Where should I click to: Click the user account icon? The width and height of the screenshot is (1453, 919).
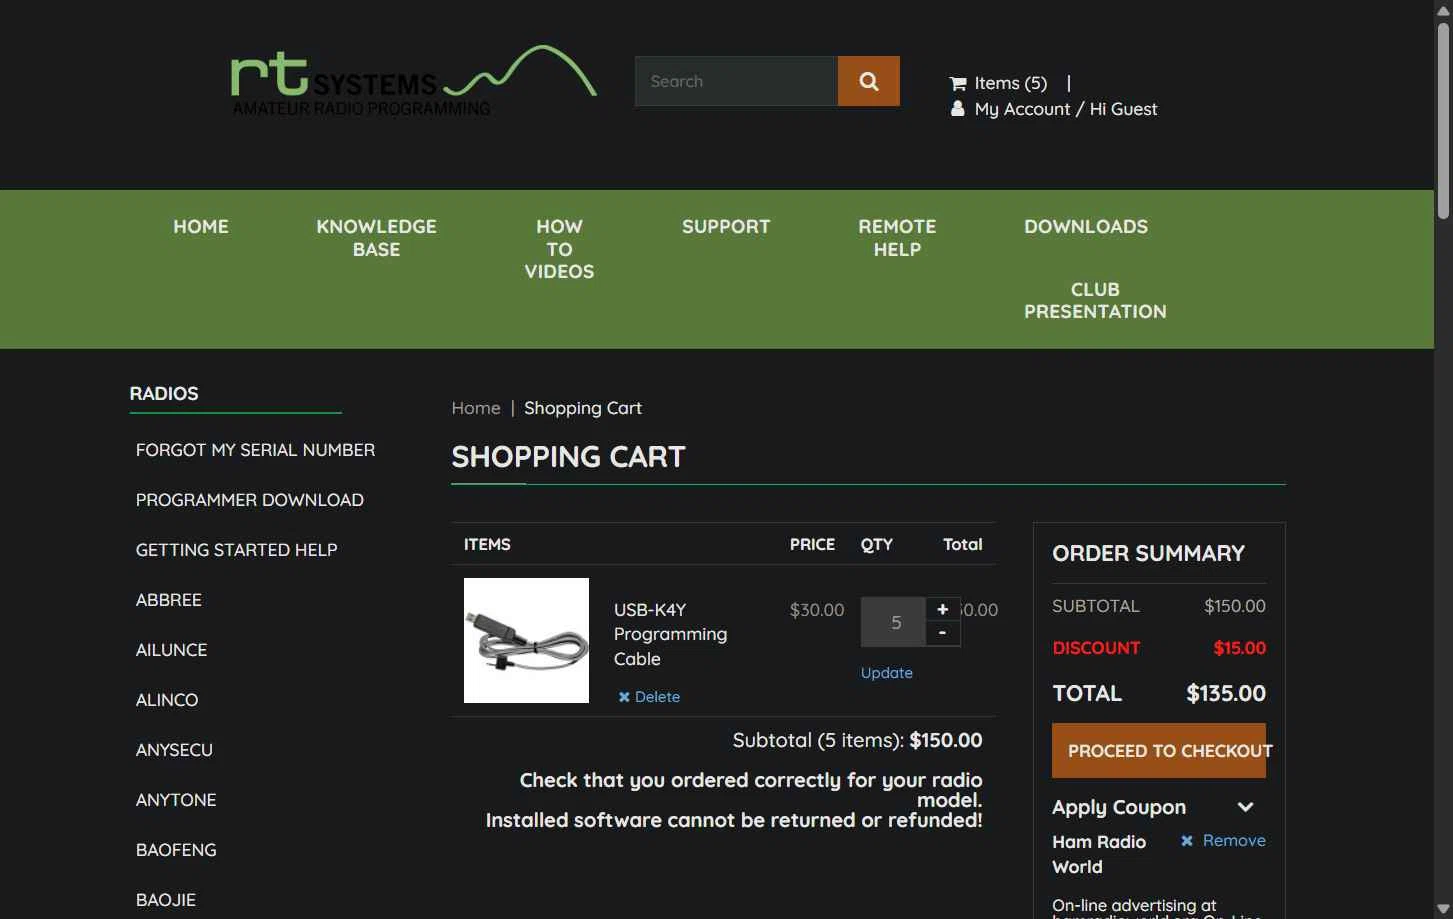(958, 109)
